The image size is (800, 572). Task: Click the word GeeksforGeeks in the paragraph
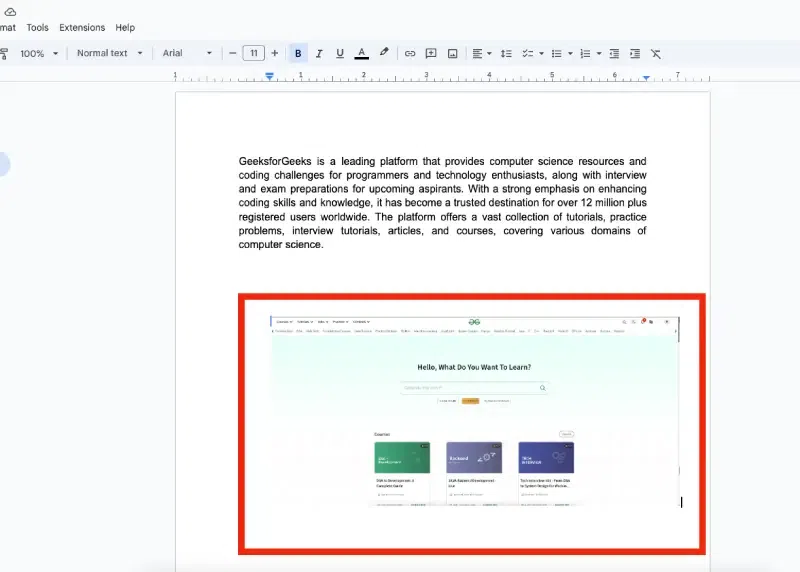pyautogui.click(x=275, y=161)
